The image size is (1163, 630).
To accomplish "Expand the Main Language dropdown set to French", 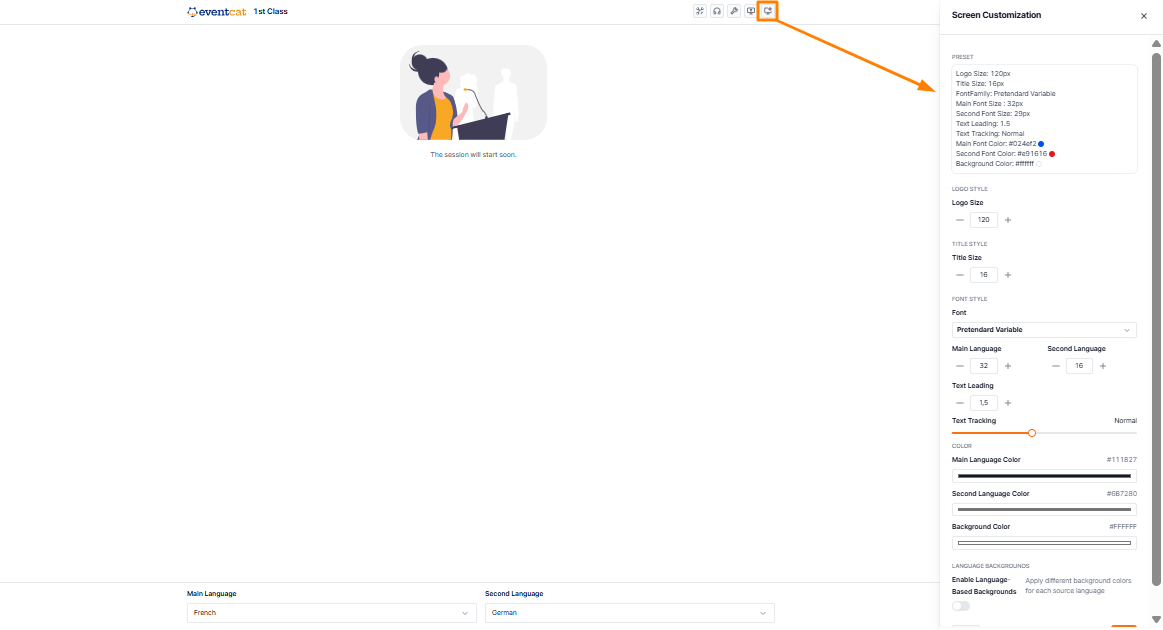I will pos(331,613).
